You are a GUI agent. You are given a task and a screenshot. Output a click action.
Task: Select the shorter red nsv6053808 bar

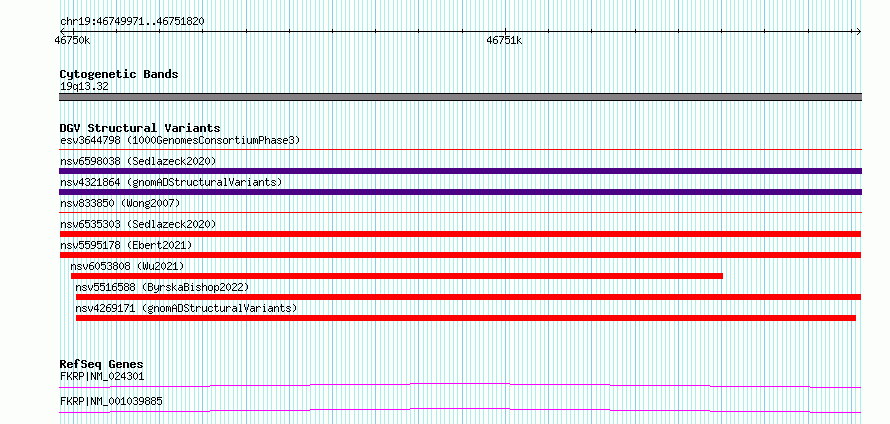point(397,276)
